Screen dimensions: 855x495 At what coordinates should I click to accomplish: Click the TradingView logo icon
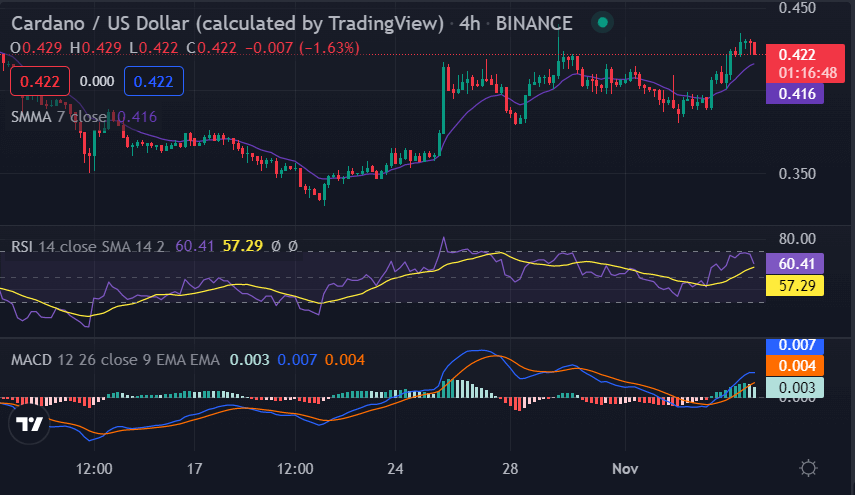click(x=29, y=424)
